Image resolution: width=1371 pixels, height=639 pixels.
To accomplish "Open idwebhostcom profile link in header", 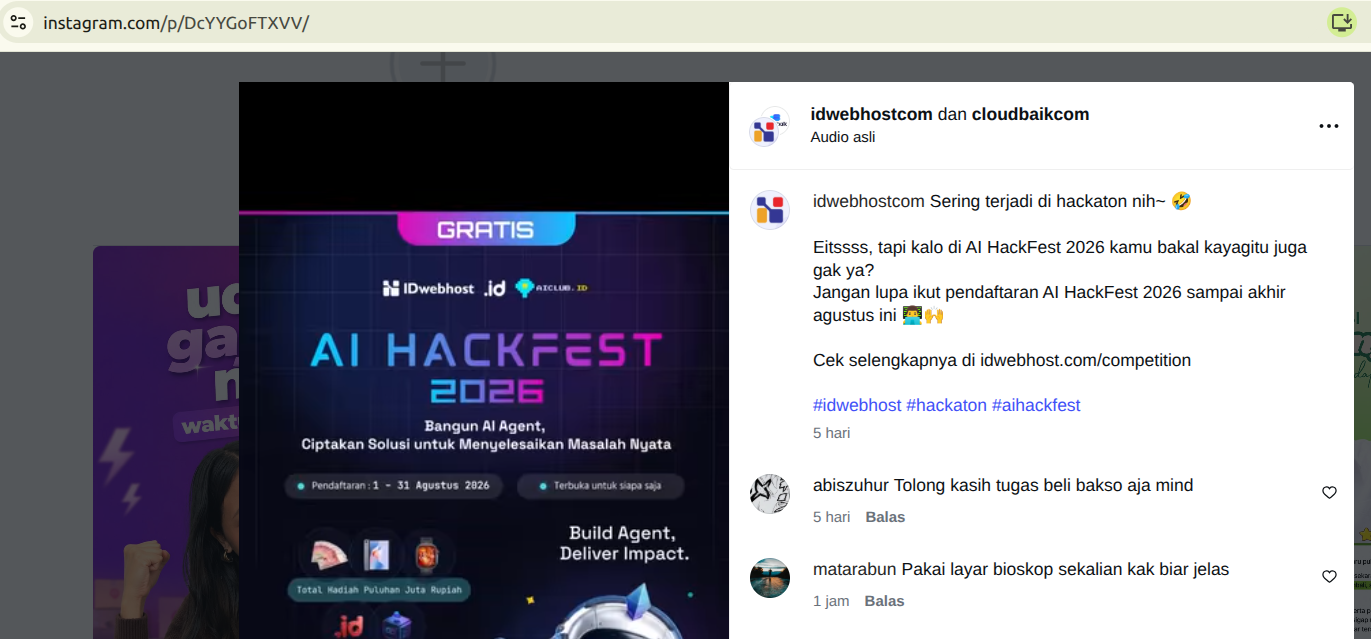I will [871, 114].
